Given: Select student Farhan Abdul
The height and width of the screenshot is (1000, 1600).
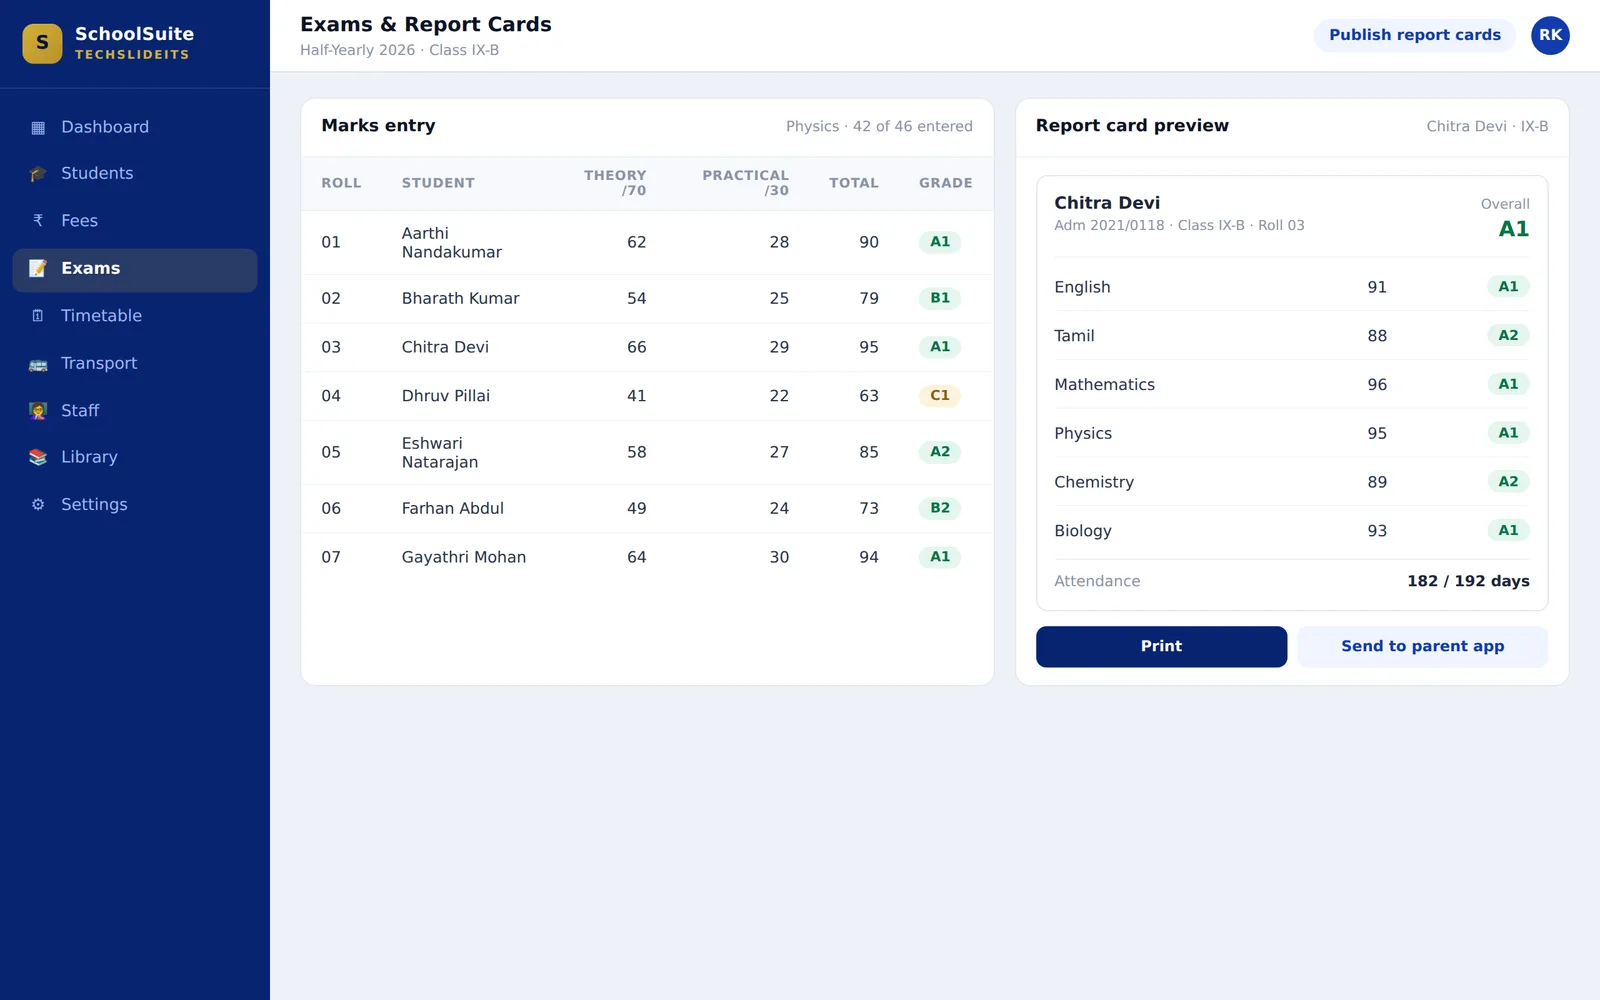Looking at the screenshot, I should (x=647, y=508).
